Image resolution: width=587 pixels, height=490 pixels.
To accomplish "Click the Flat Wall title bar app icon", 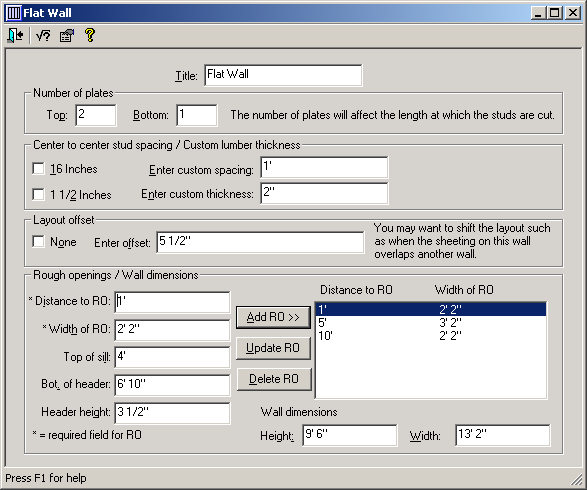I will [14, 13].
